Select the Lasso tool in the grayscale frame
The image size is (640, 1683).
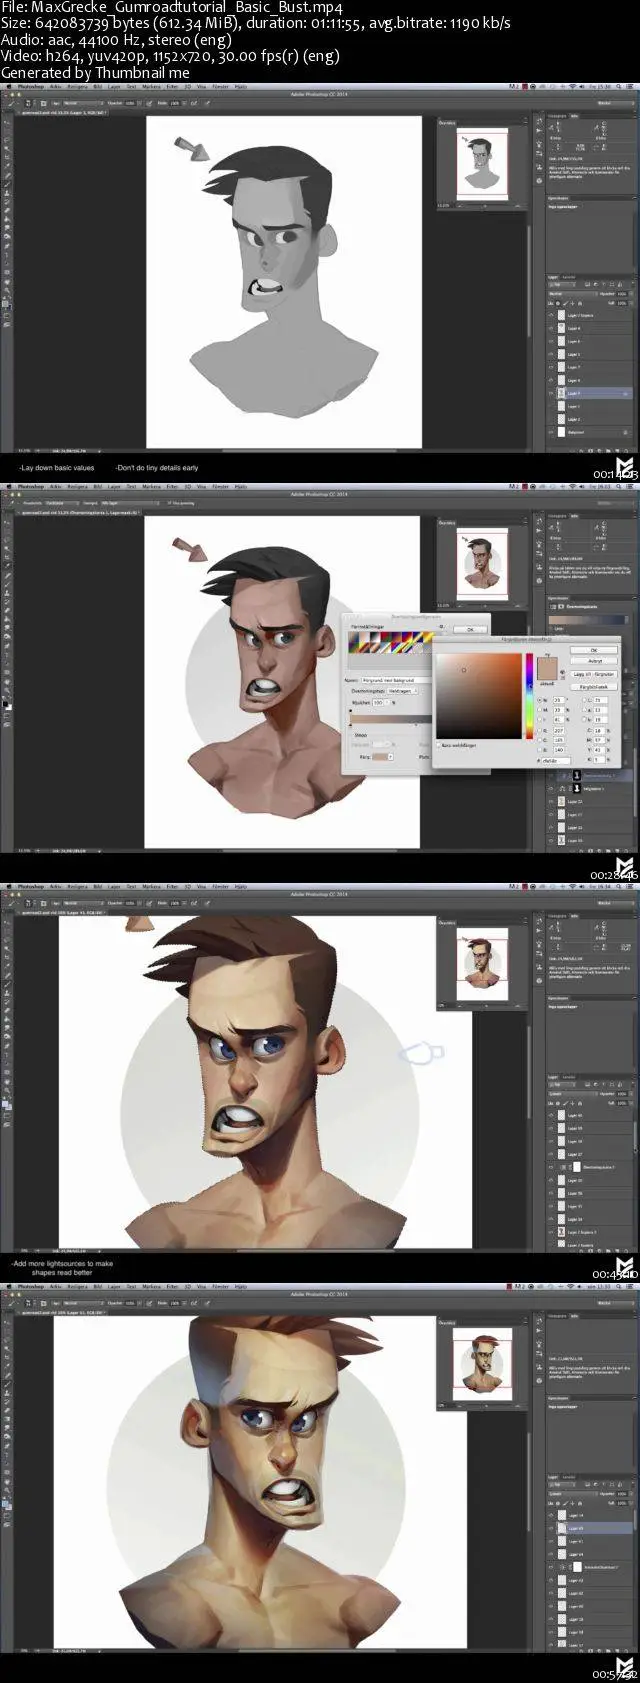(7, 139)
